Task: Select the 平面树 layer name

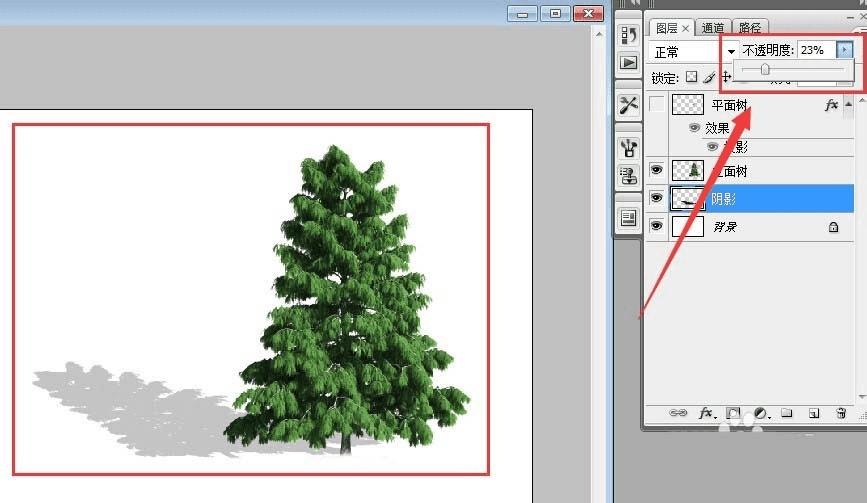Action: tap(729, 105)
